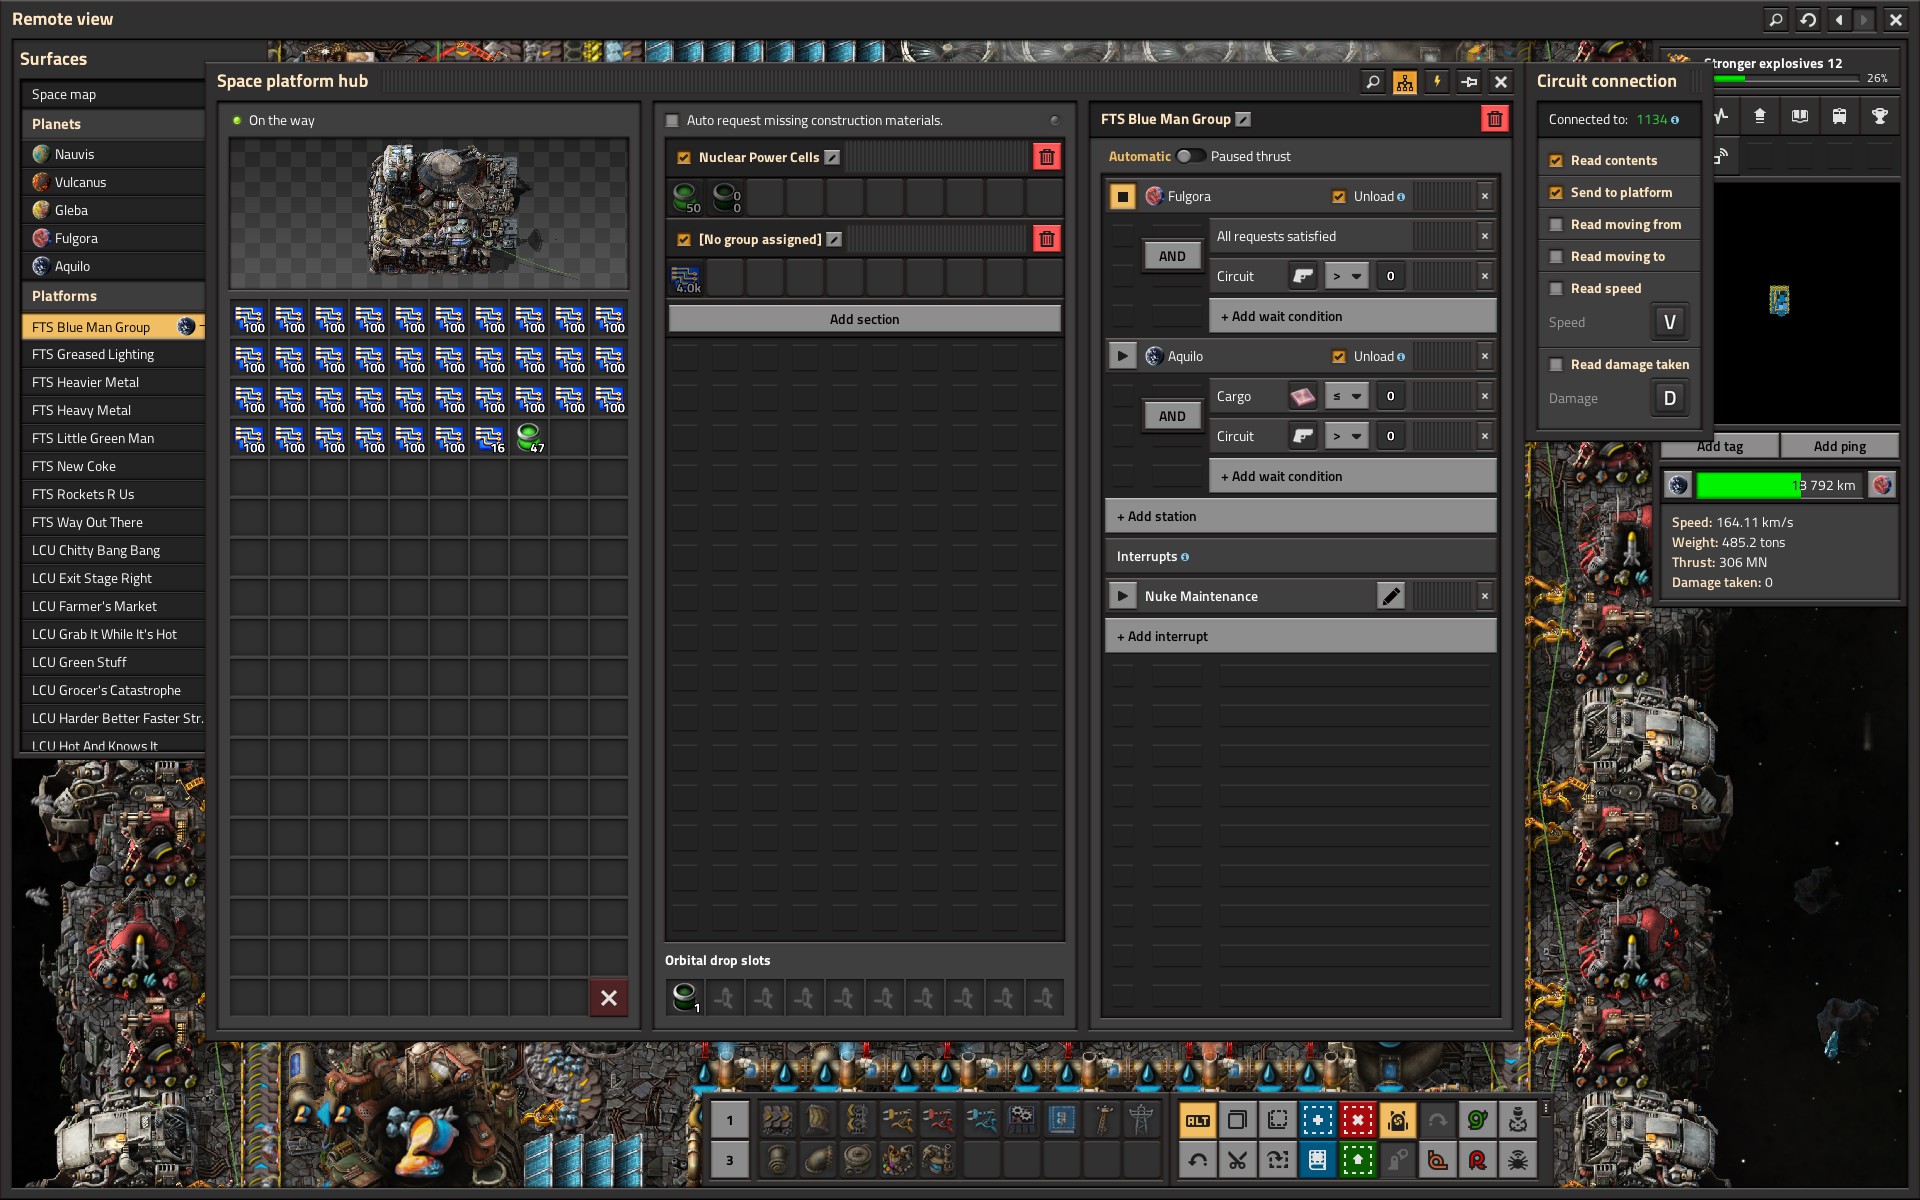Toggle Automatic / Paused thrust switch
Image resolution: width=1920 pixels, height=1200 pixels.
pos(1190,156)
